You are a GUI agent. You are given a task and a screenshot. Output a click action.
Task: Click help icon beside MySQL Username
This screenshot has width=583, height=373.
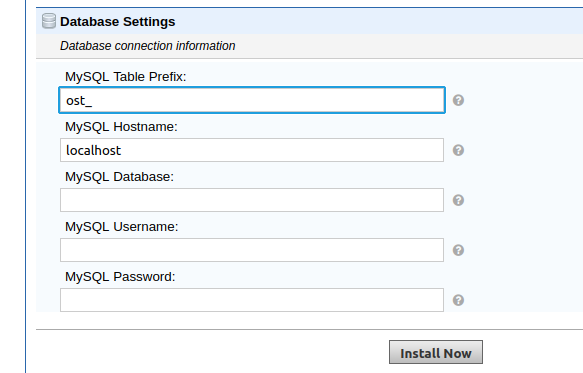pos(458,250)
